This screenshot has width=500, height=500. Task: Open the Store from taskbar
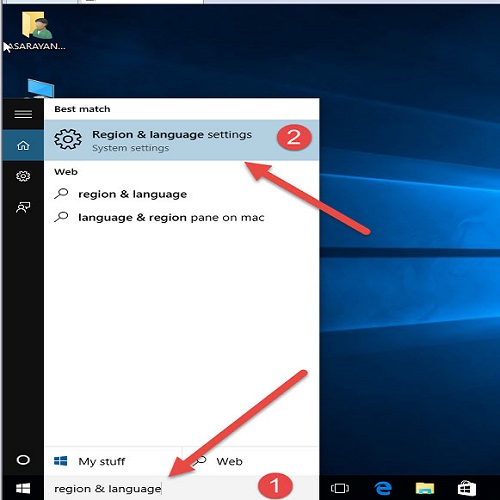[x=467, y=488]
